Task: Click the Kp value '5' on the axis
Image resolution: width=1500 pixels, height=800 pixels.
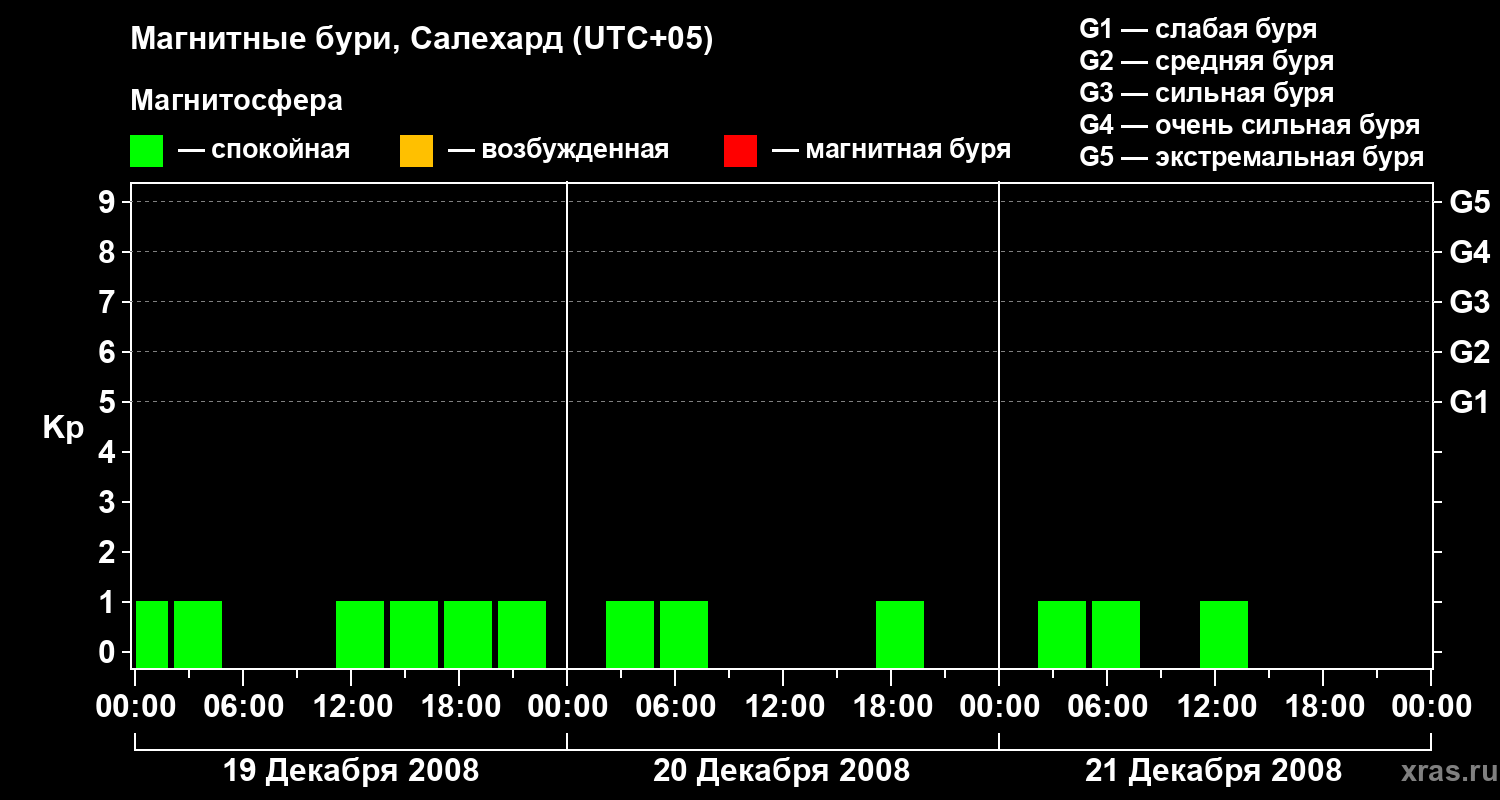Action: point(109,402)
